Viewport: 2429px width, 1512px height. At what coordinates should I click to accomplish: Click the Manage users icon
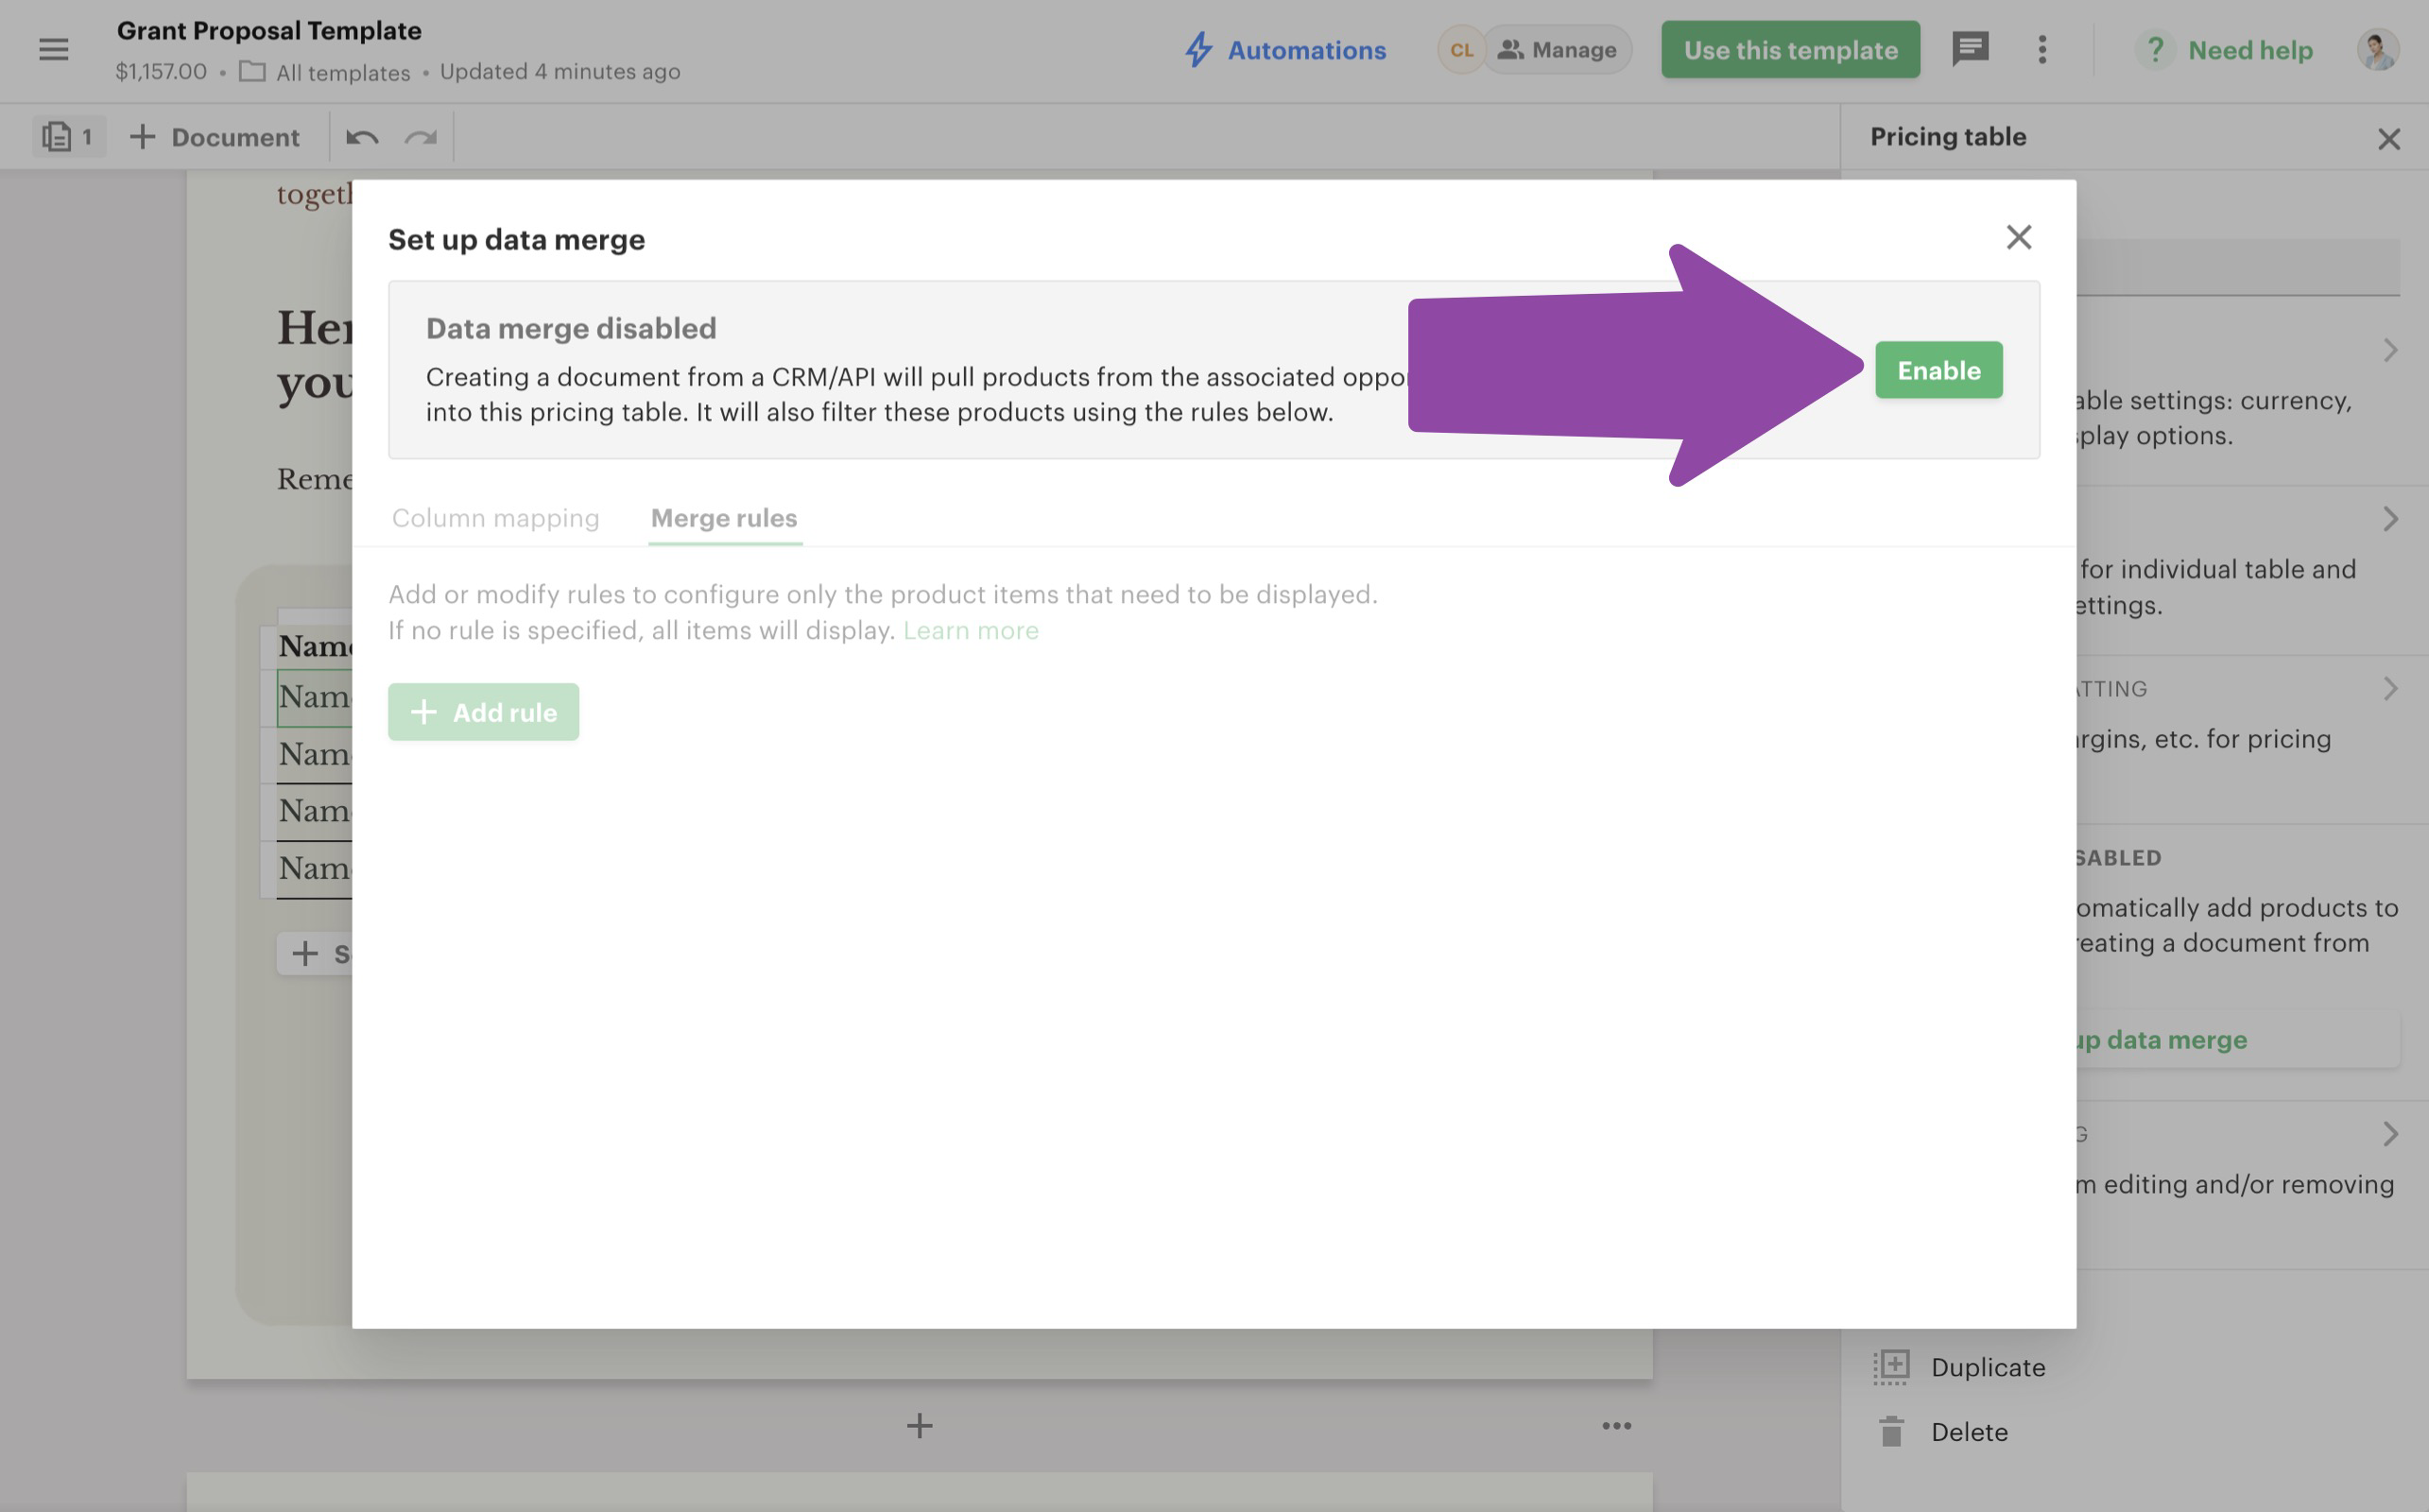point(1511,47)
